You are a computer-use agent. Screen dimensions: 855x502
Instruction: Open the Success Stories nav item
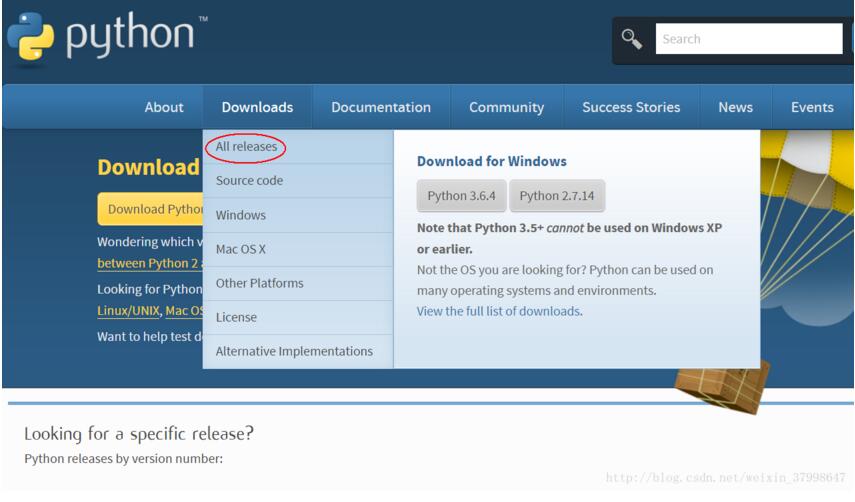click(x=631, y=107)
